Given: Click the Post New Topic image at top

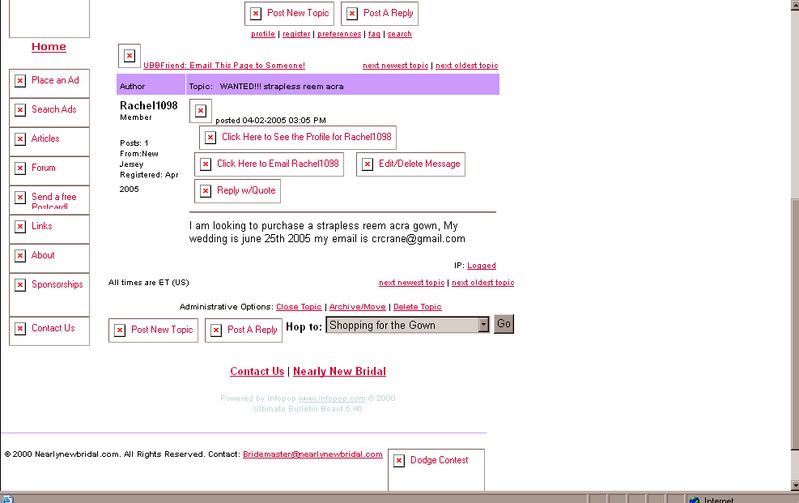Looking at the screenshot, I should pyautogui.click(x=288, y=13).
